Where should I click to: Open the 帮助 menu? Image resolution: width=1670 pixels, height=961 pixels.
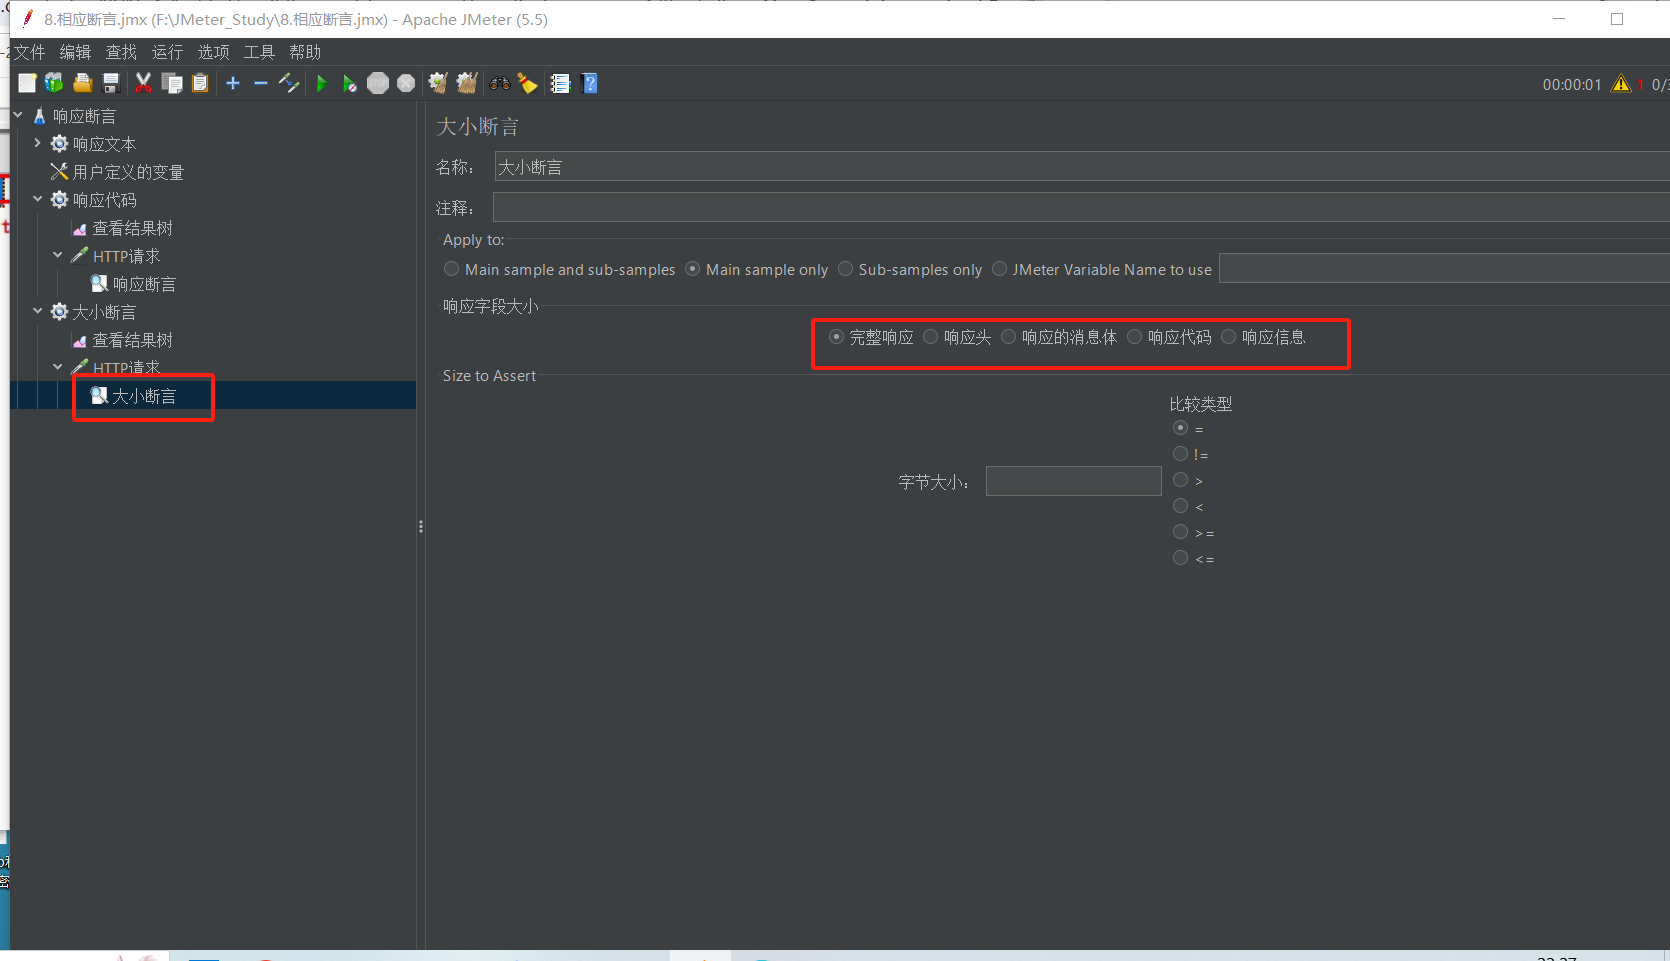pyautogui.click(x=305, y=52)
